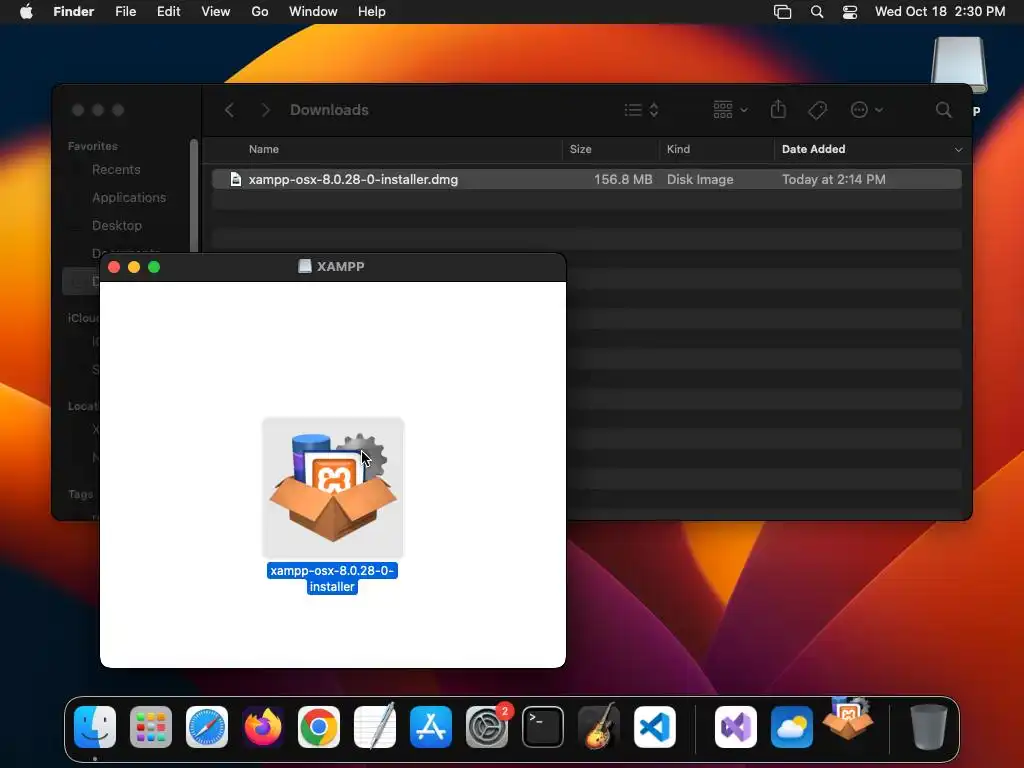Screen dimensions: 1024x768
Task: Change the list view mode in Downloads
Action: [641, 110]
